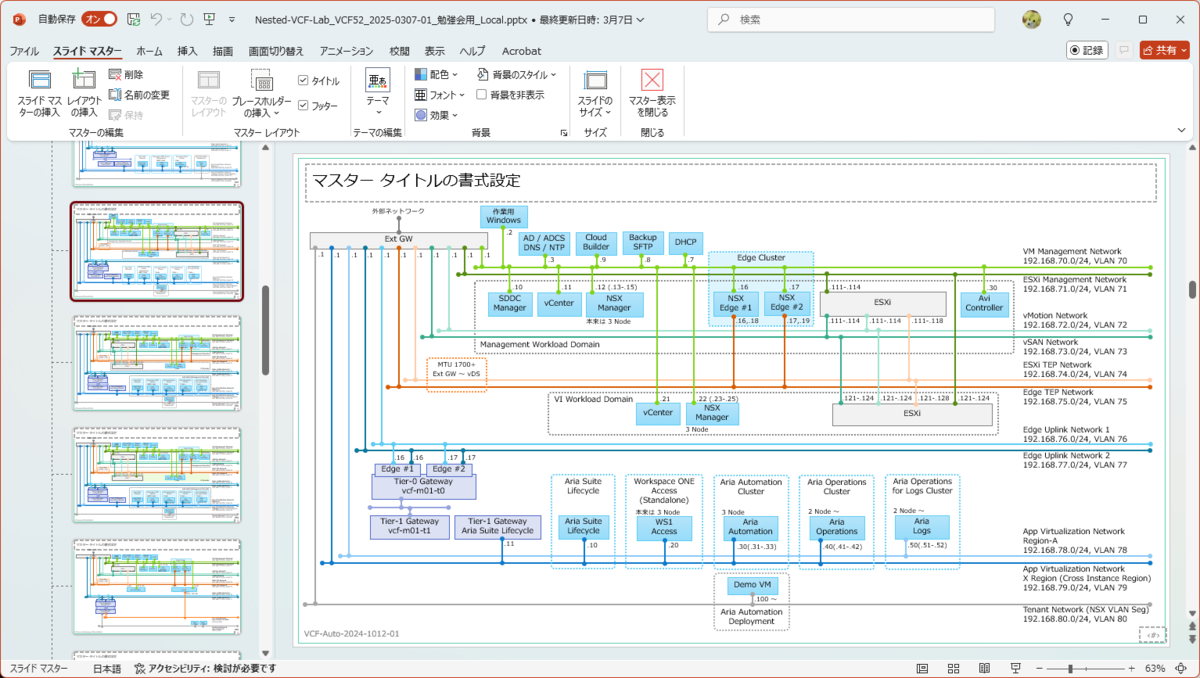This screenshot has height=678, width=1200.
Task: Click the 削除 delete button
Action: (x=126, y=75)
